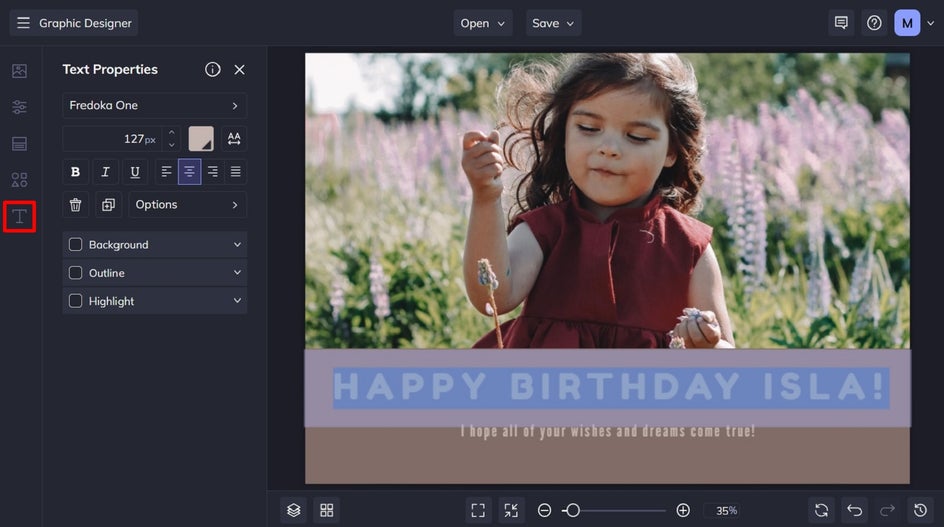Open the Open menu
This screenshot has height=527, width=944.
tap(484, 23)
